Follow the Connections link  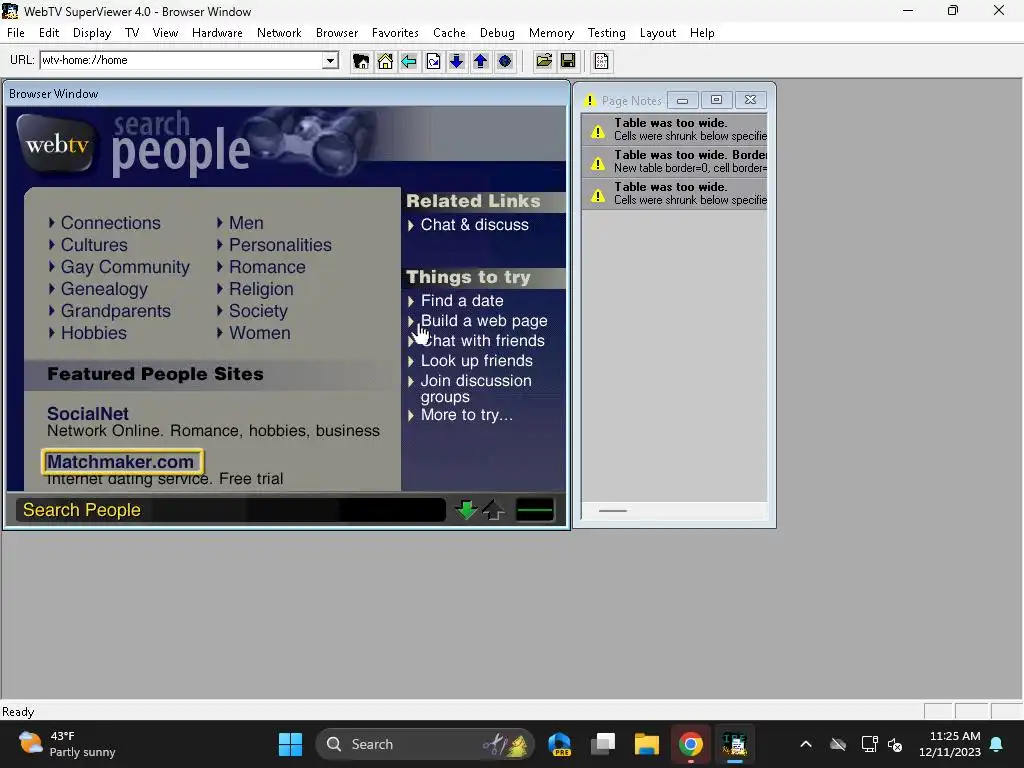[110, 223]
